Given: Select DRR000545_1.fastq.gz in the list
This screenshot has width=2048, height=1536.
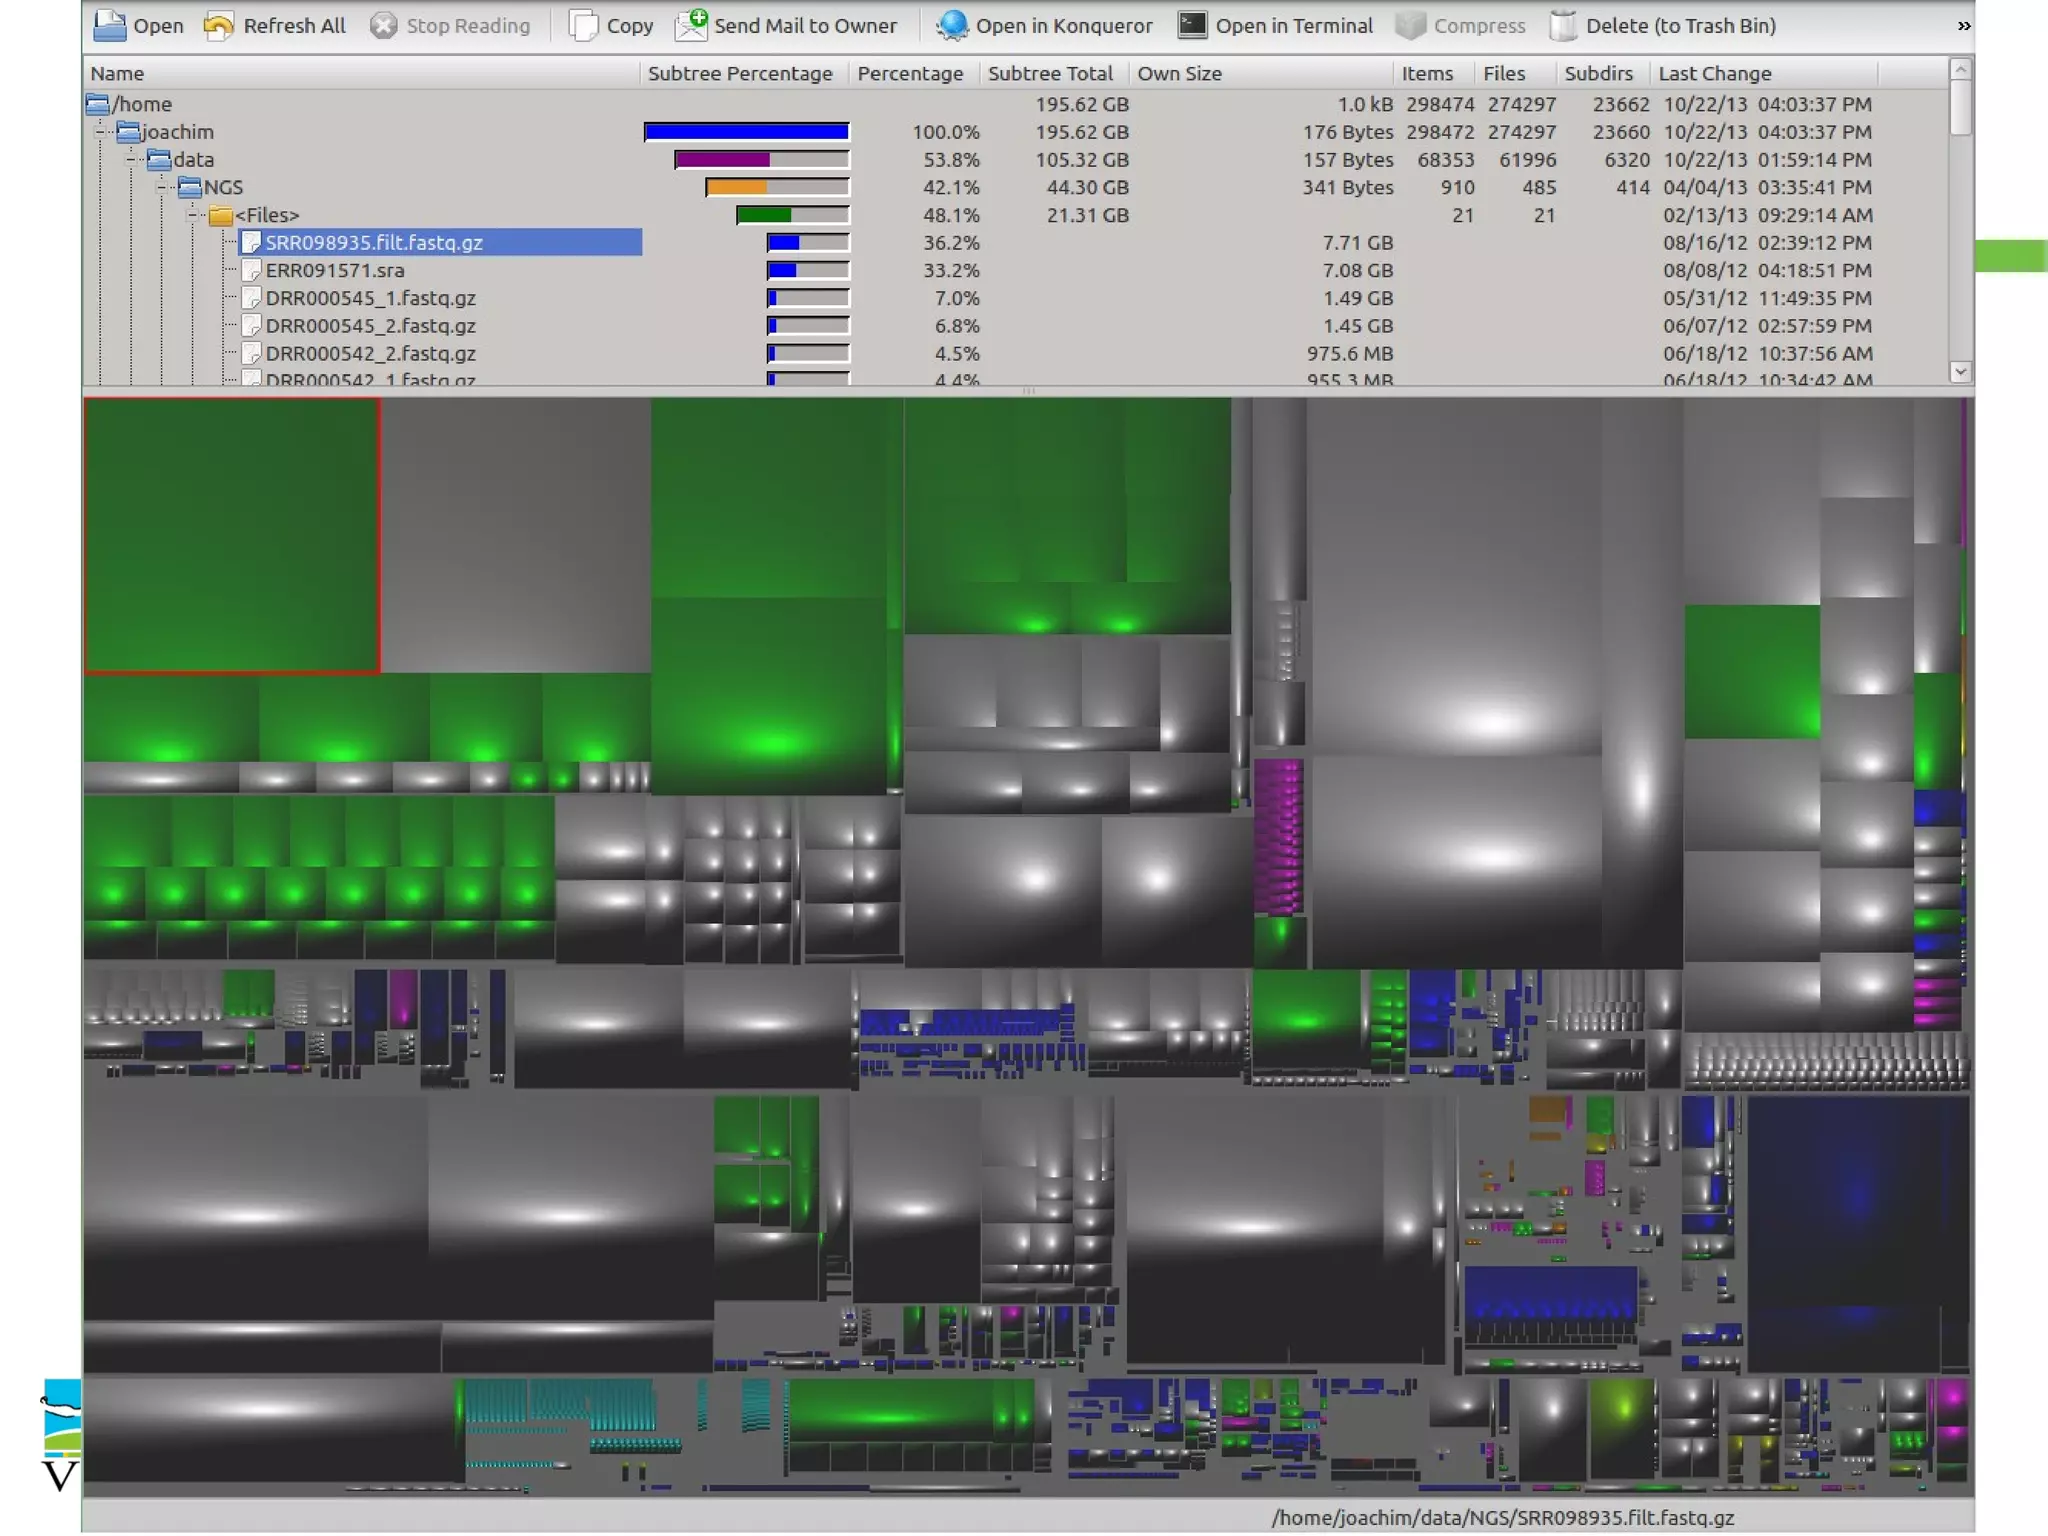Looking at the screenshot, I should [x=370, y=299].
